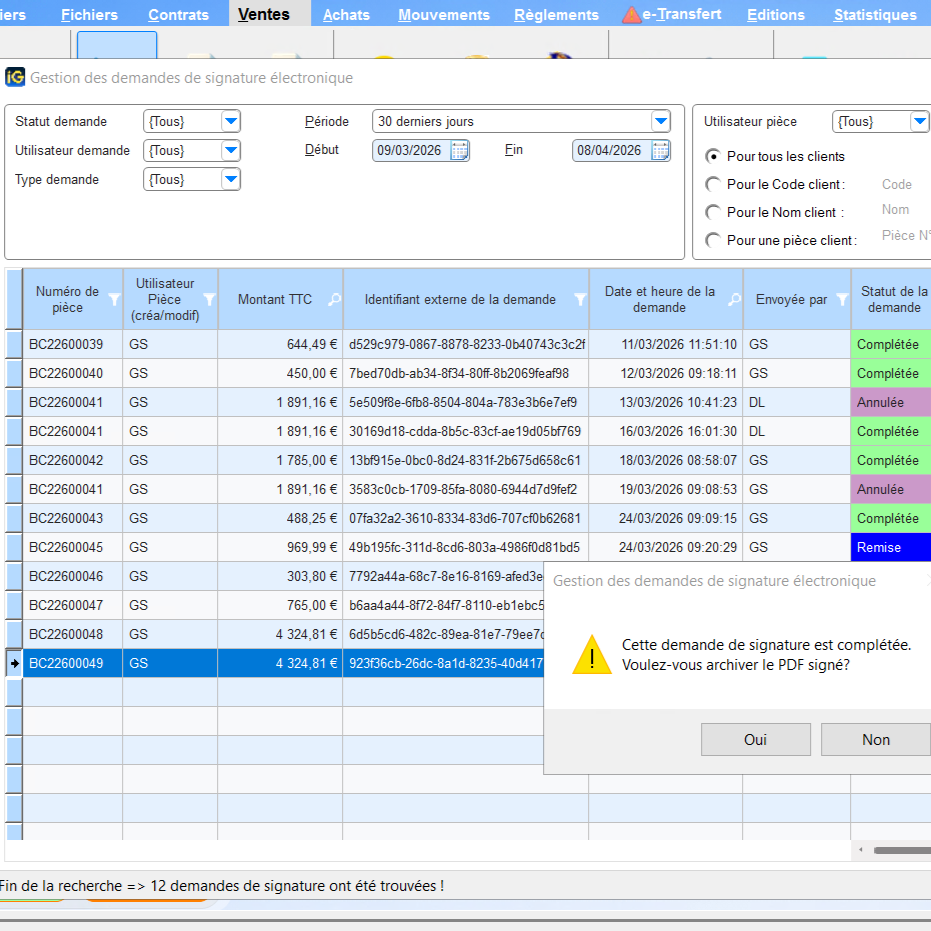Open the calendar picker for Début date
Screen dimensions: 931x931
click(459, 151)
